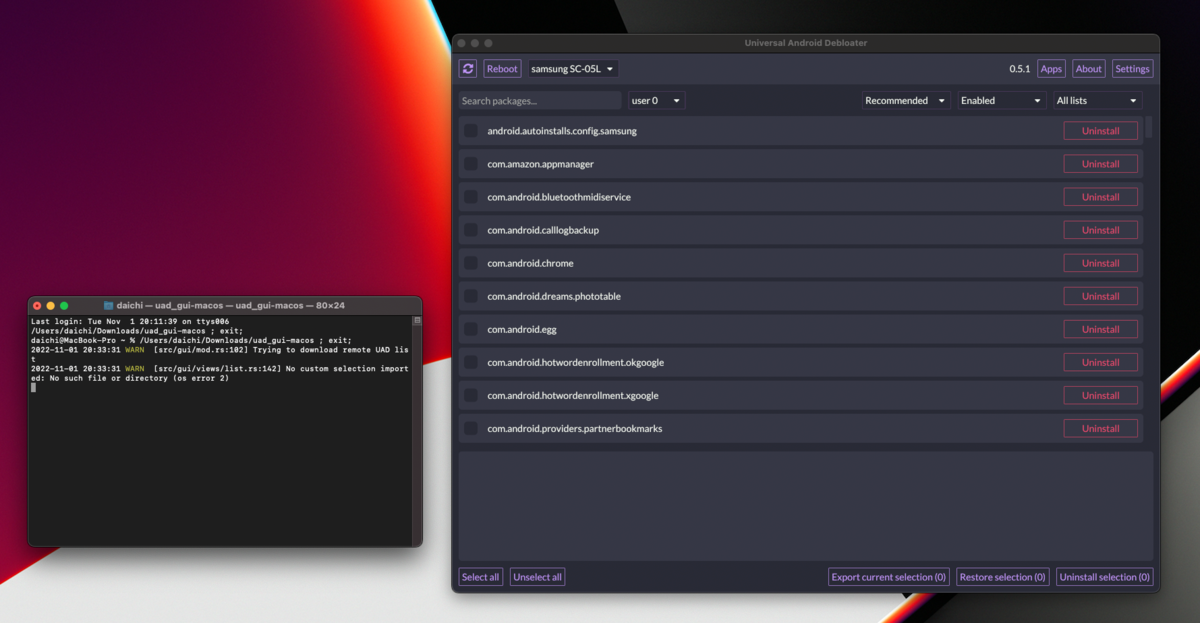
Task: Uninstall android.autoinstalls.config.samsung
Action: tap(1100, 131)
